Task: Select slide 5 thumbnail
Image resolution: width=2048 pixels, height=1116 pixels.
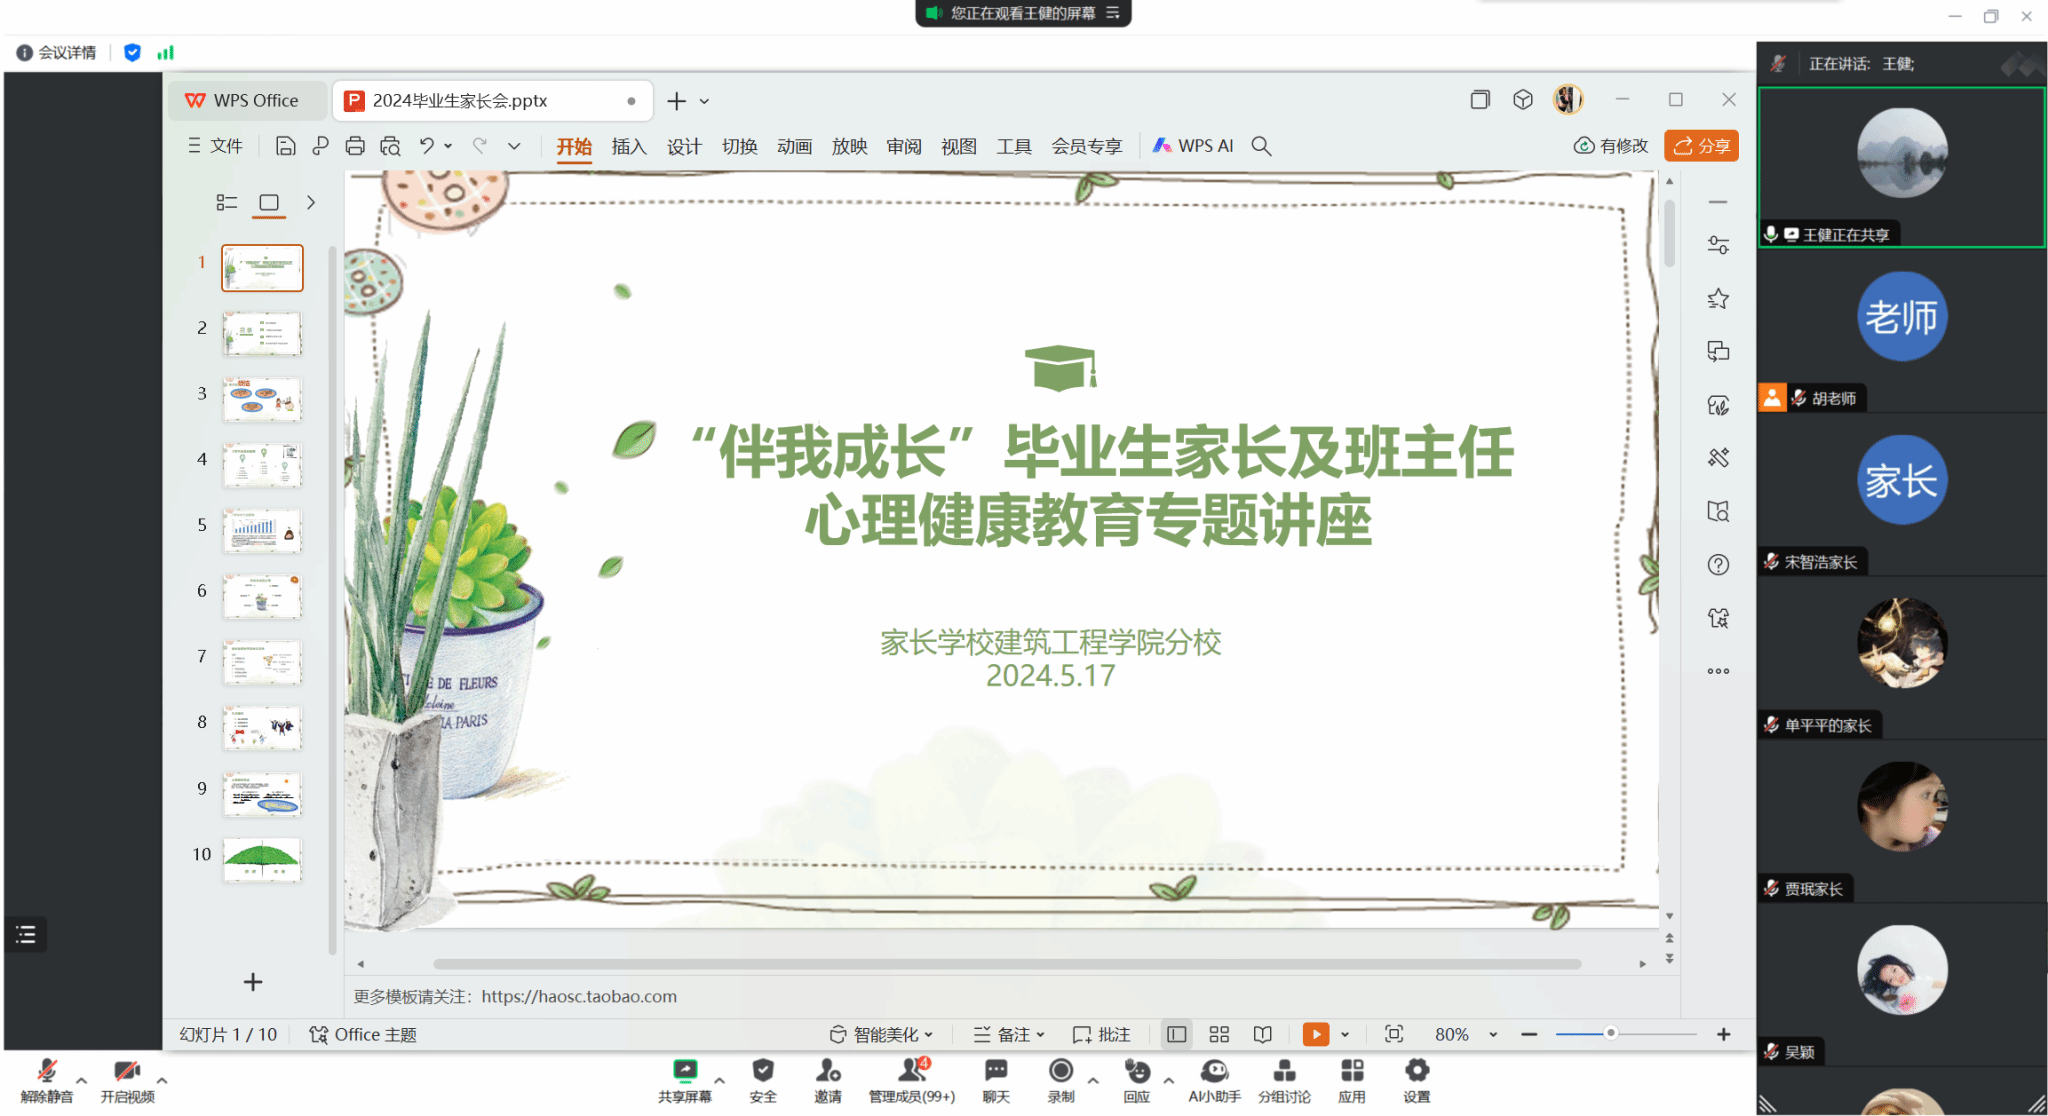Action: (x=262, y=531)
